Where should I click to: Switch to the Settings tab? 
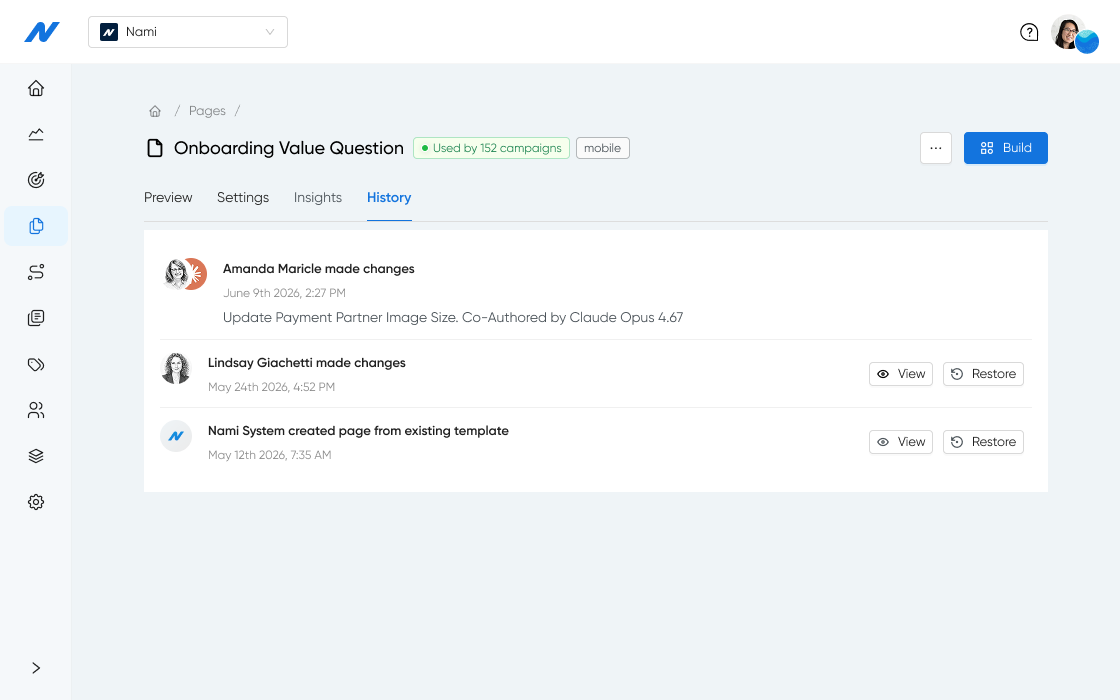(x=243, y=197)
